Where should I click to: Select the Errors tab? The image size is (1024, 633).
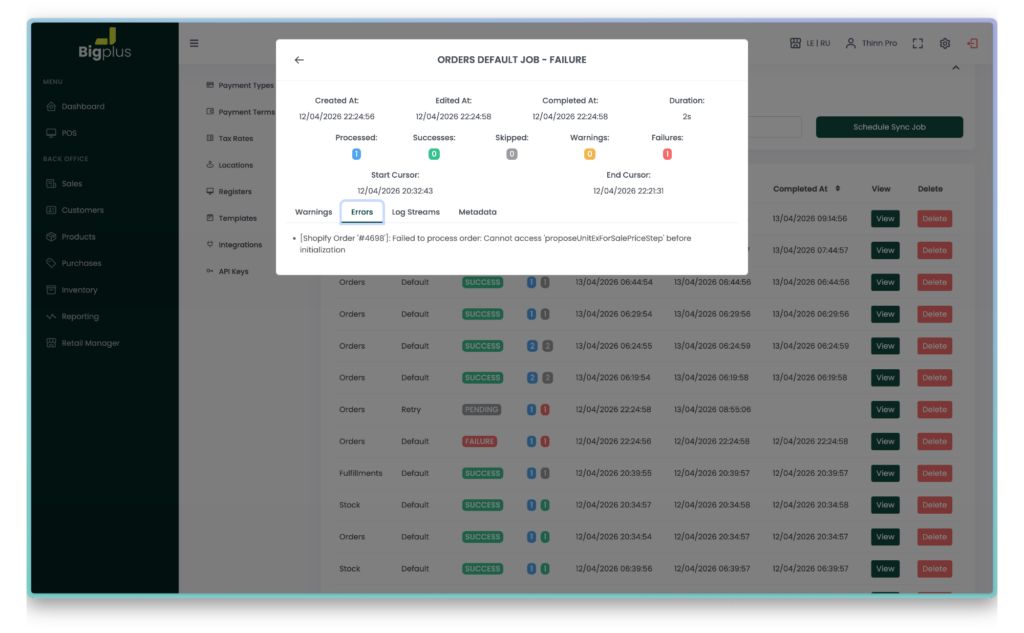coord(362,212)
